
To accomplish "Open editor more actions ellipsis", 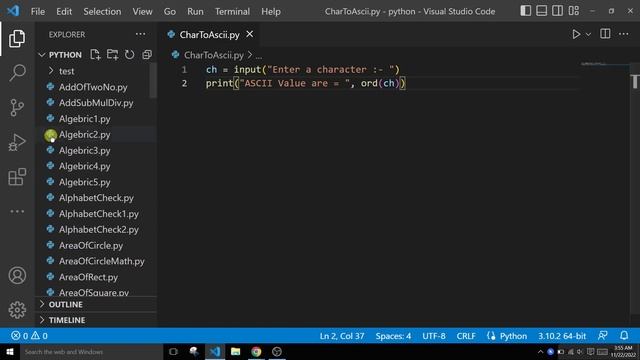I will (624, 34).
